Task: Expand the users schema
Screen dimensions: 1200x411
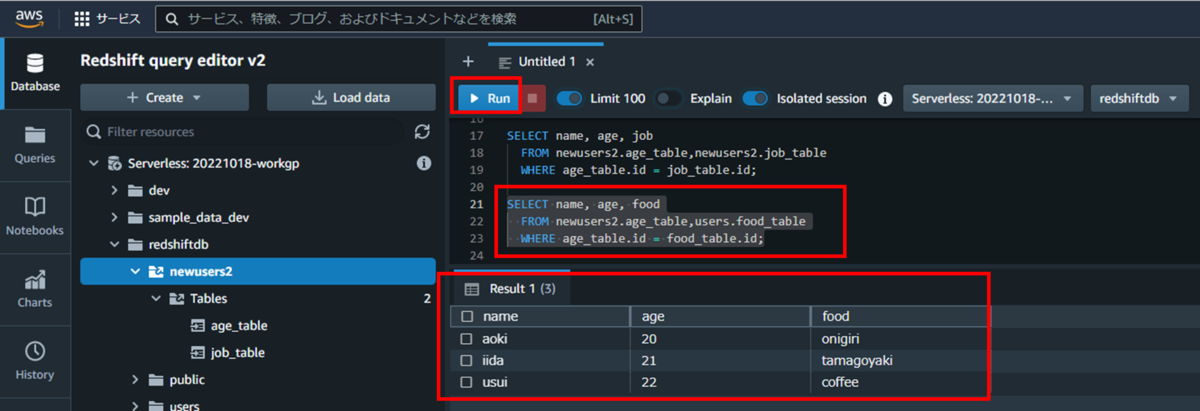Action: 135,406
